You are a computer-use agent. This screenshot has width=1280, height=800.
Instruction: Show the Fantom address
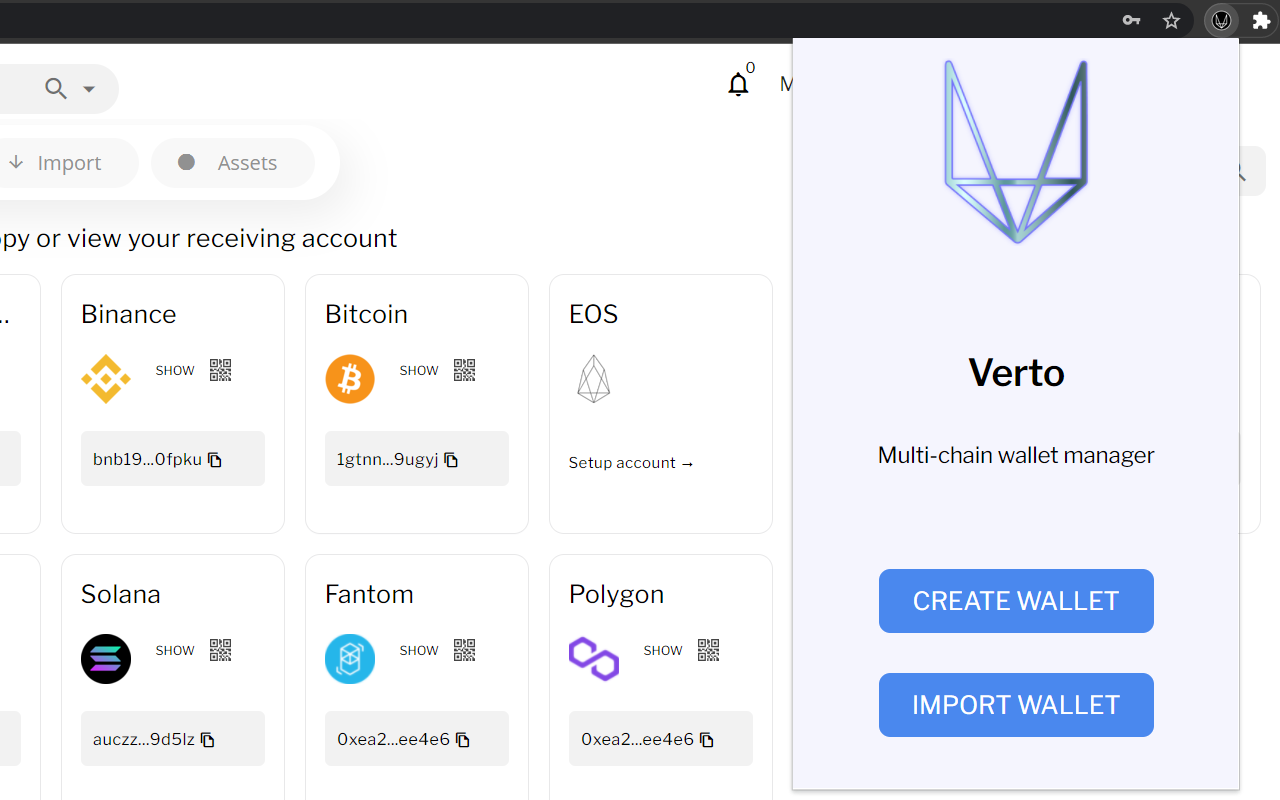point(419,651)
